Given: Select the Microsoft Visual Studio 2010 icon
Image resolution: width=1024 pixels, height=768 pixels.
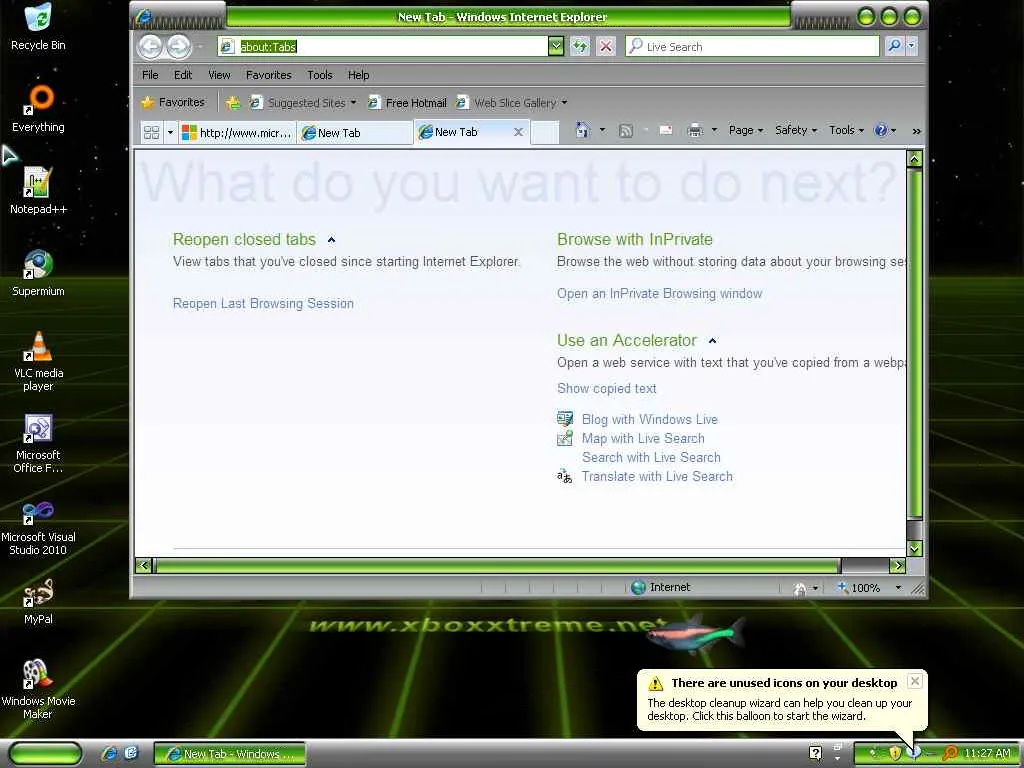Looking at the screenshot, I should pos(38,526).
